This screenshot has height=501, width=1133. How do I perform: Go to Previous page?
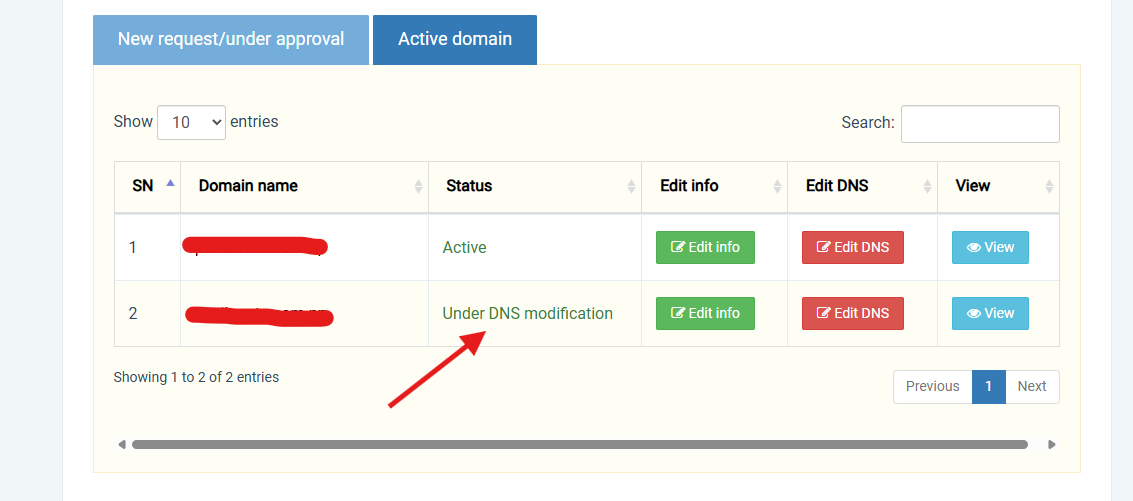click(x=933, y=387)
